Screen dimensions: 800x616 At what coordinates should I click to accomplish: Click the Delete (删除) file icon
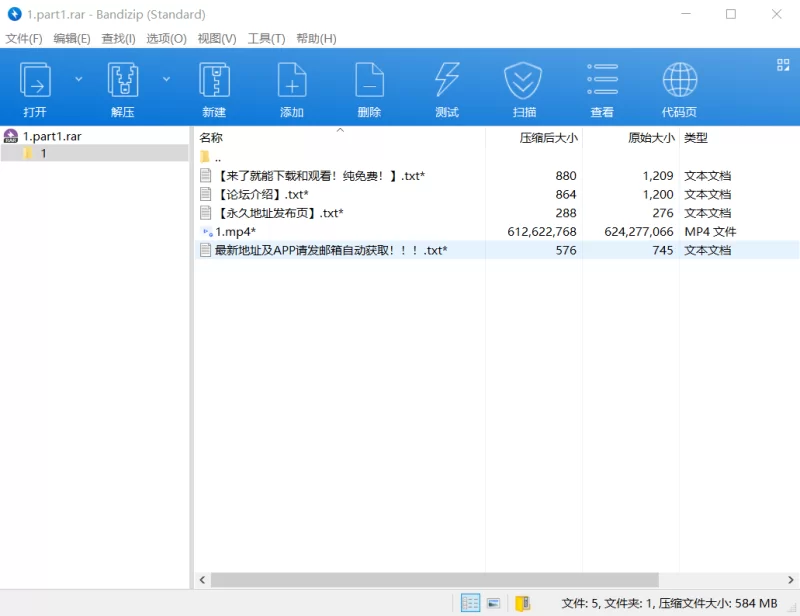click(369, 80)
